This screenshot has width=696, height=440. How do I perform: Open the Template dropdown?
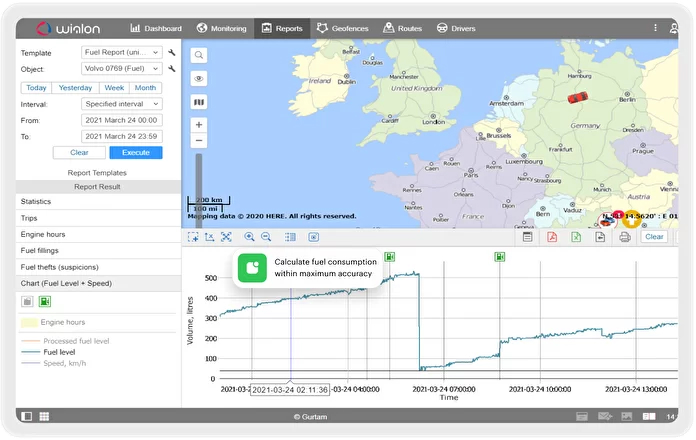click(121, 51)
